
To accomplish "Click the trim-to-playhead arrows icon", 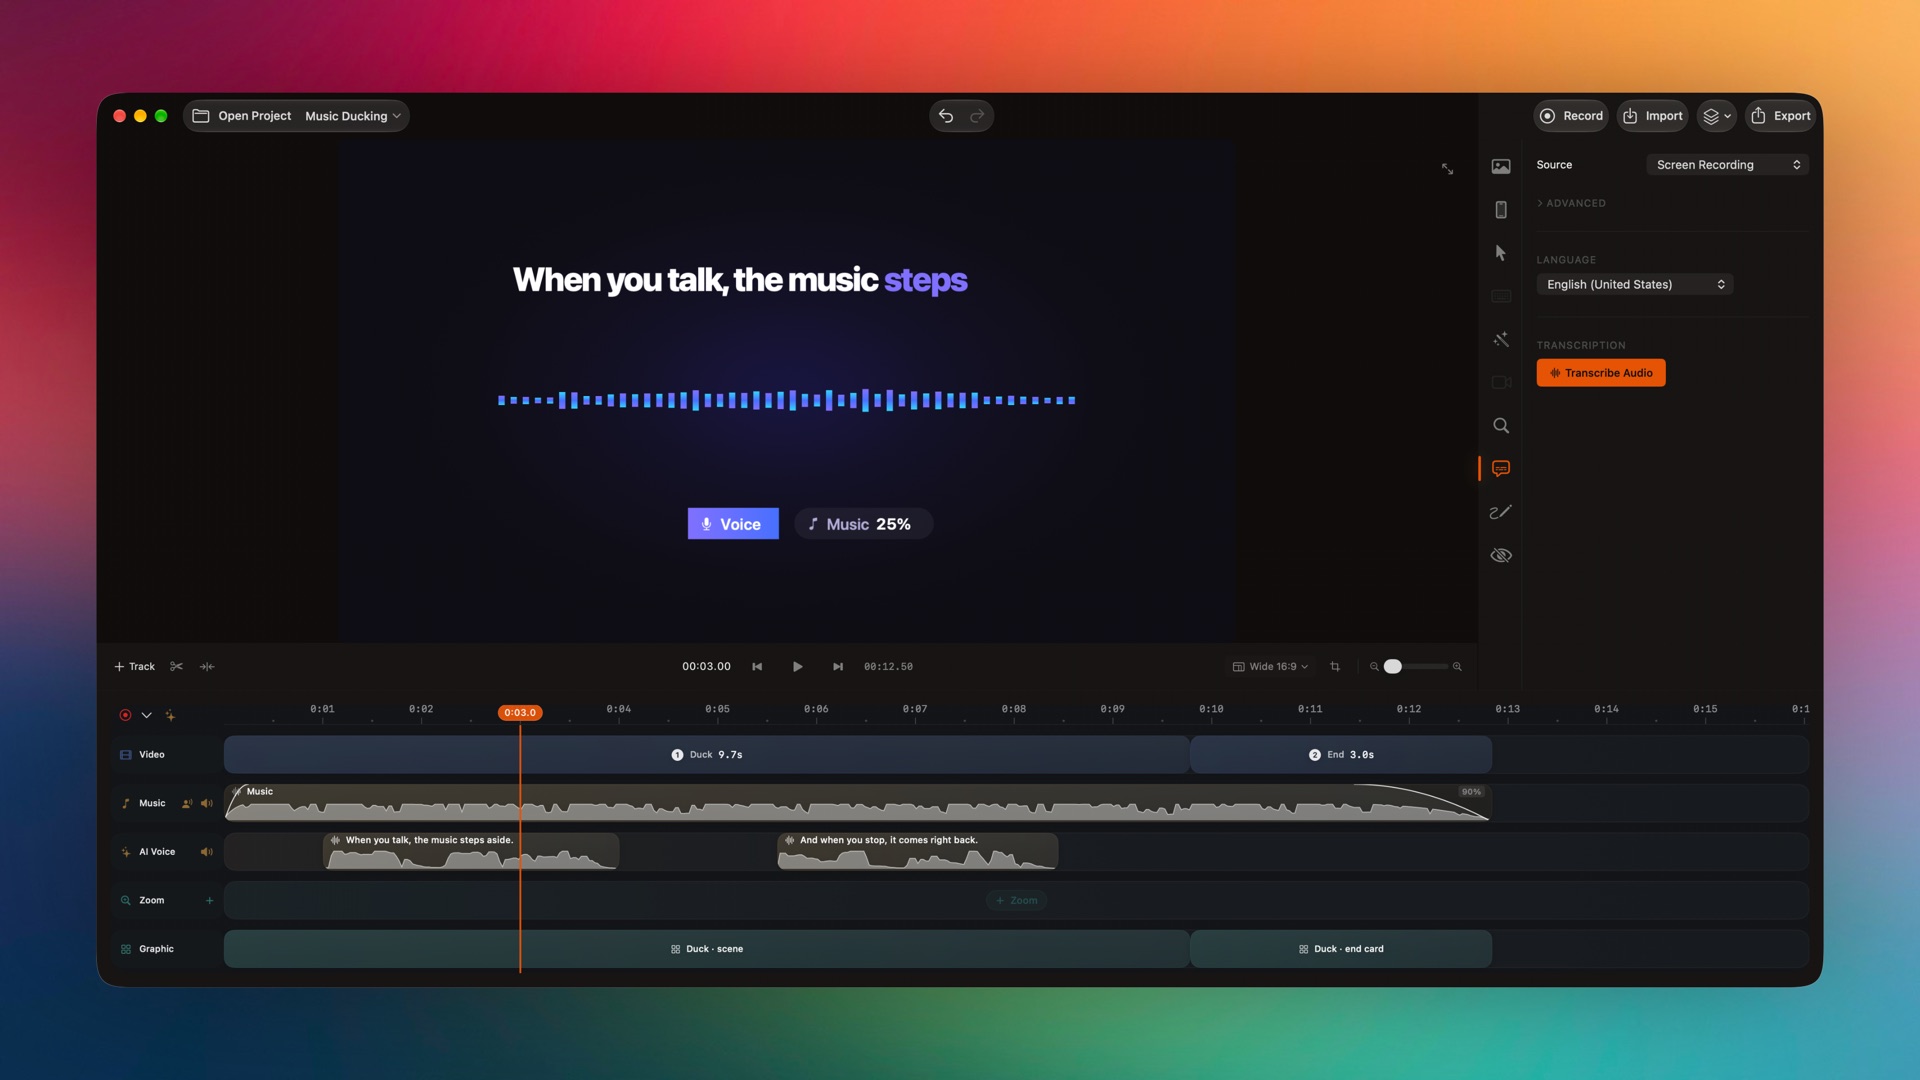I will (207, 666).
